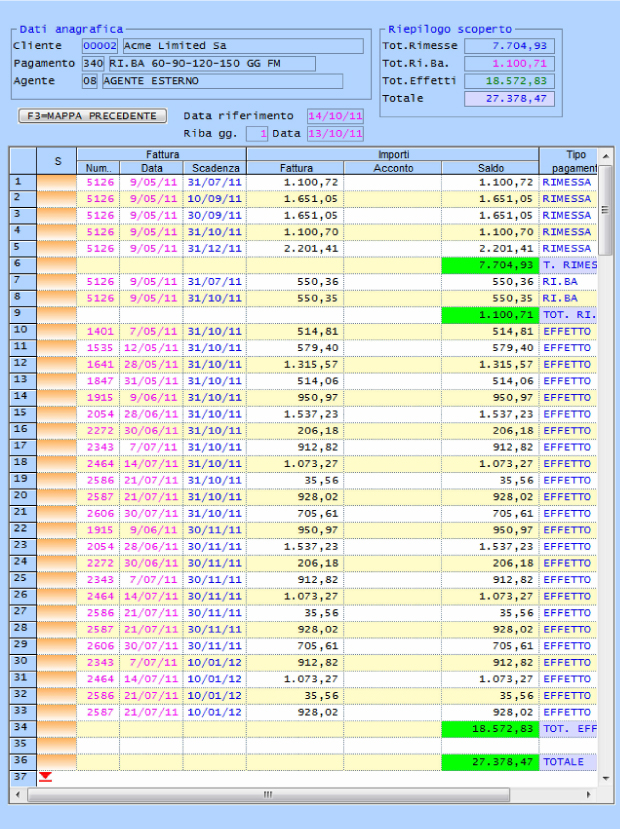Viewport: 620px width, 829px height.
Task: Click the TOT. EFF label in row 34
Action: (x=570, y=729)
